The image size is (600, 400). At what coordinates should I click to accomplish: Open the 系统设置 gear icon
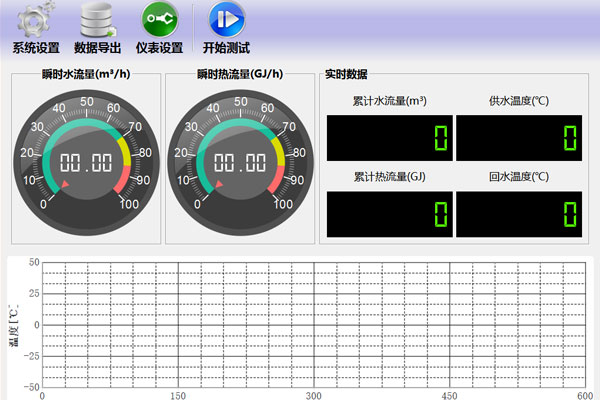pos(35,19)
